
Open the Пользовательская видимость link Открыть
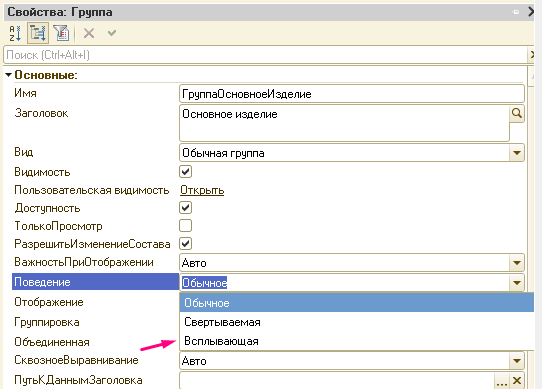[x=202, y=190]
